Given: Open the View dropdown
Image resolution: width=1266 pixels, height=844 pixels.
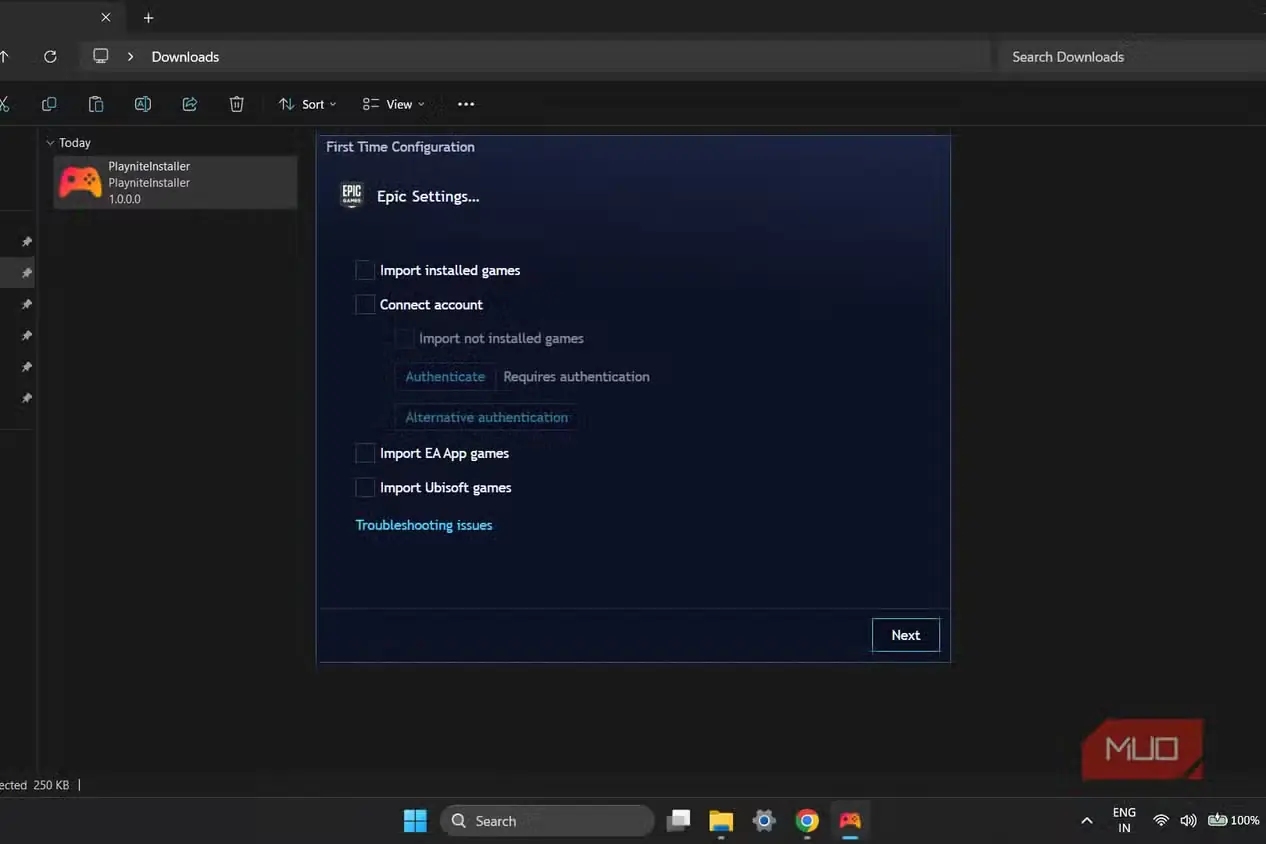Looking at the screenshot, I should (x=394, y=104).
